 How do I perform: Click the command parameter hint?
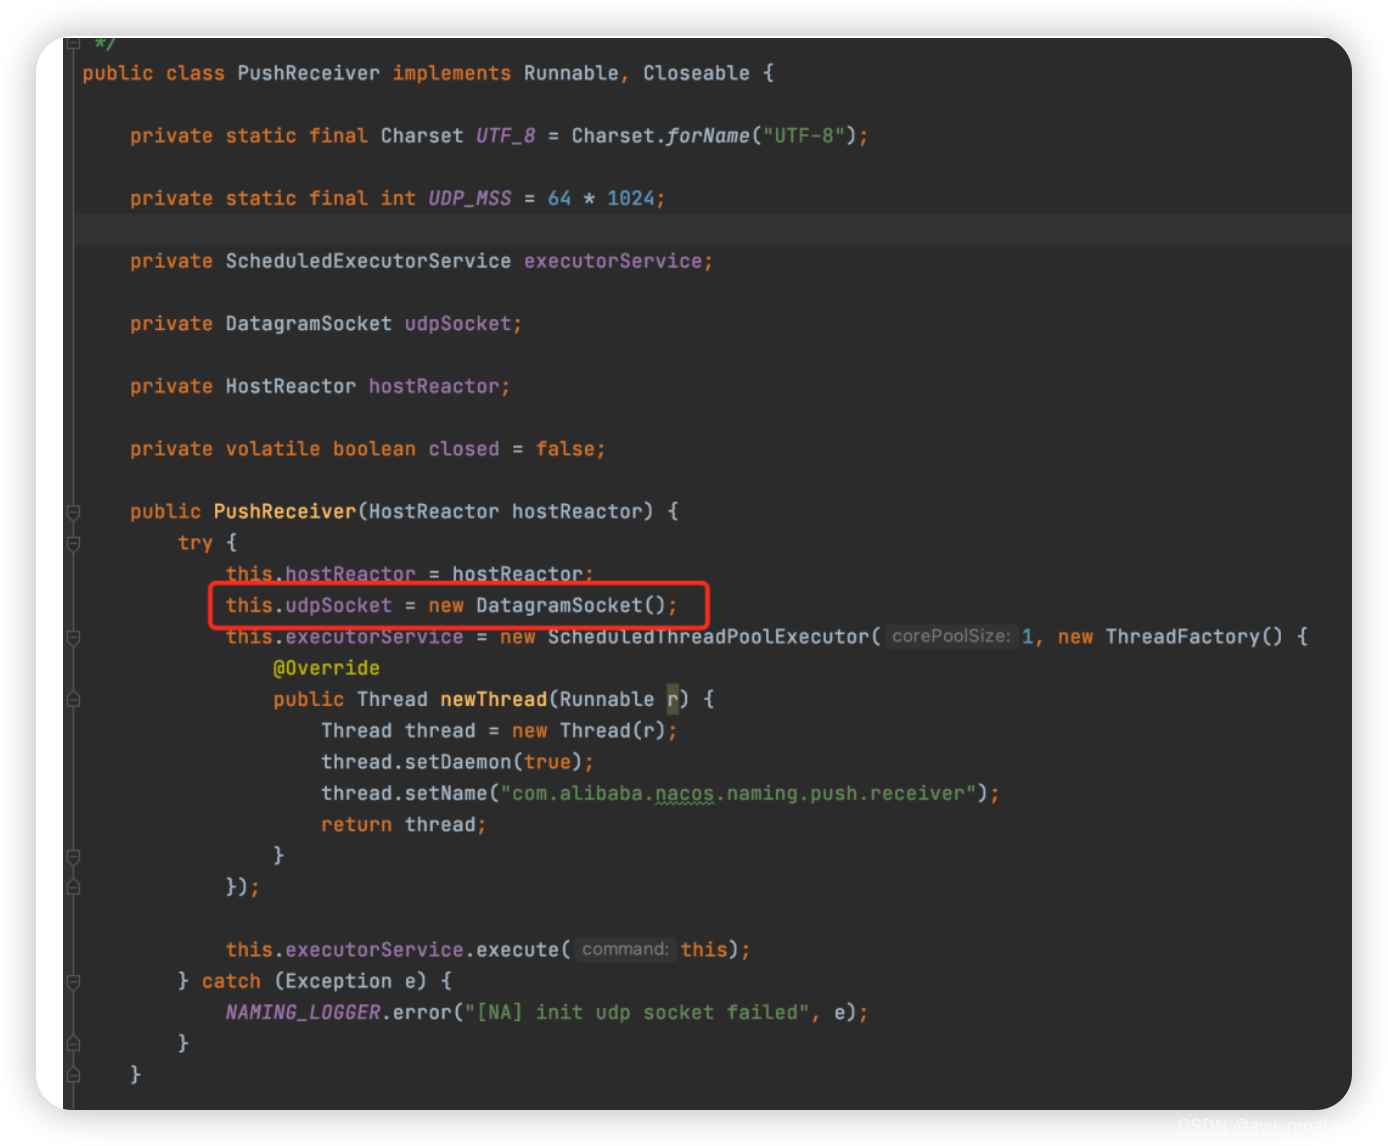tap(625, 949)
